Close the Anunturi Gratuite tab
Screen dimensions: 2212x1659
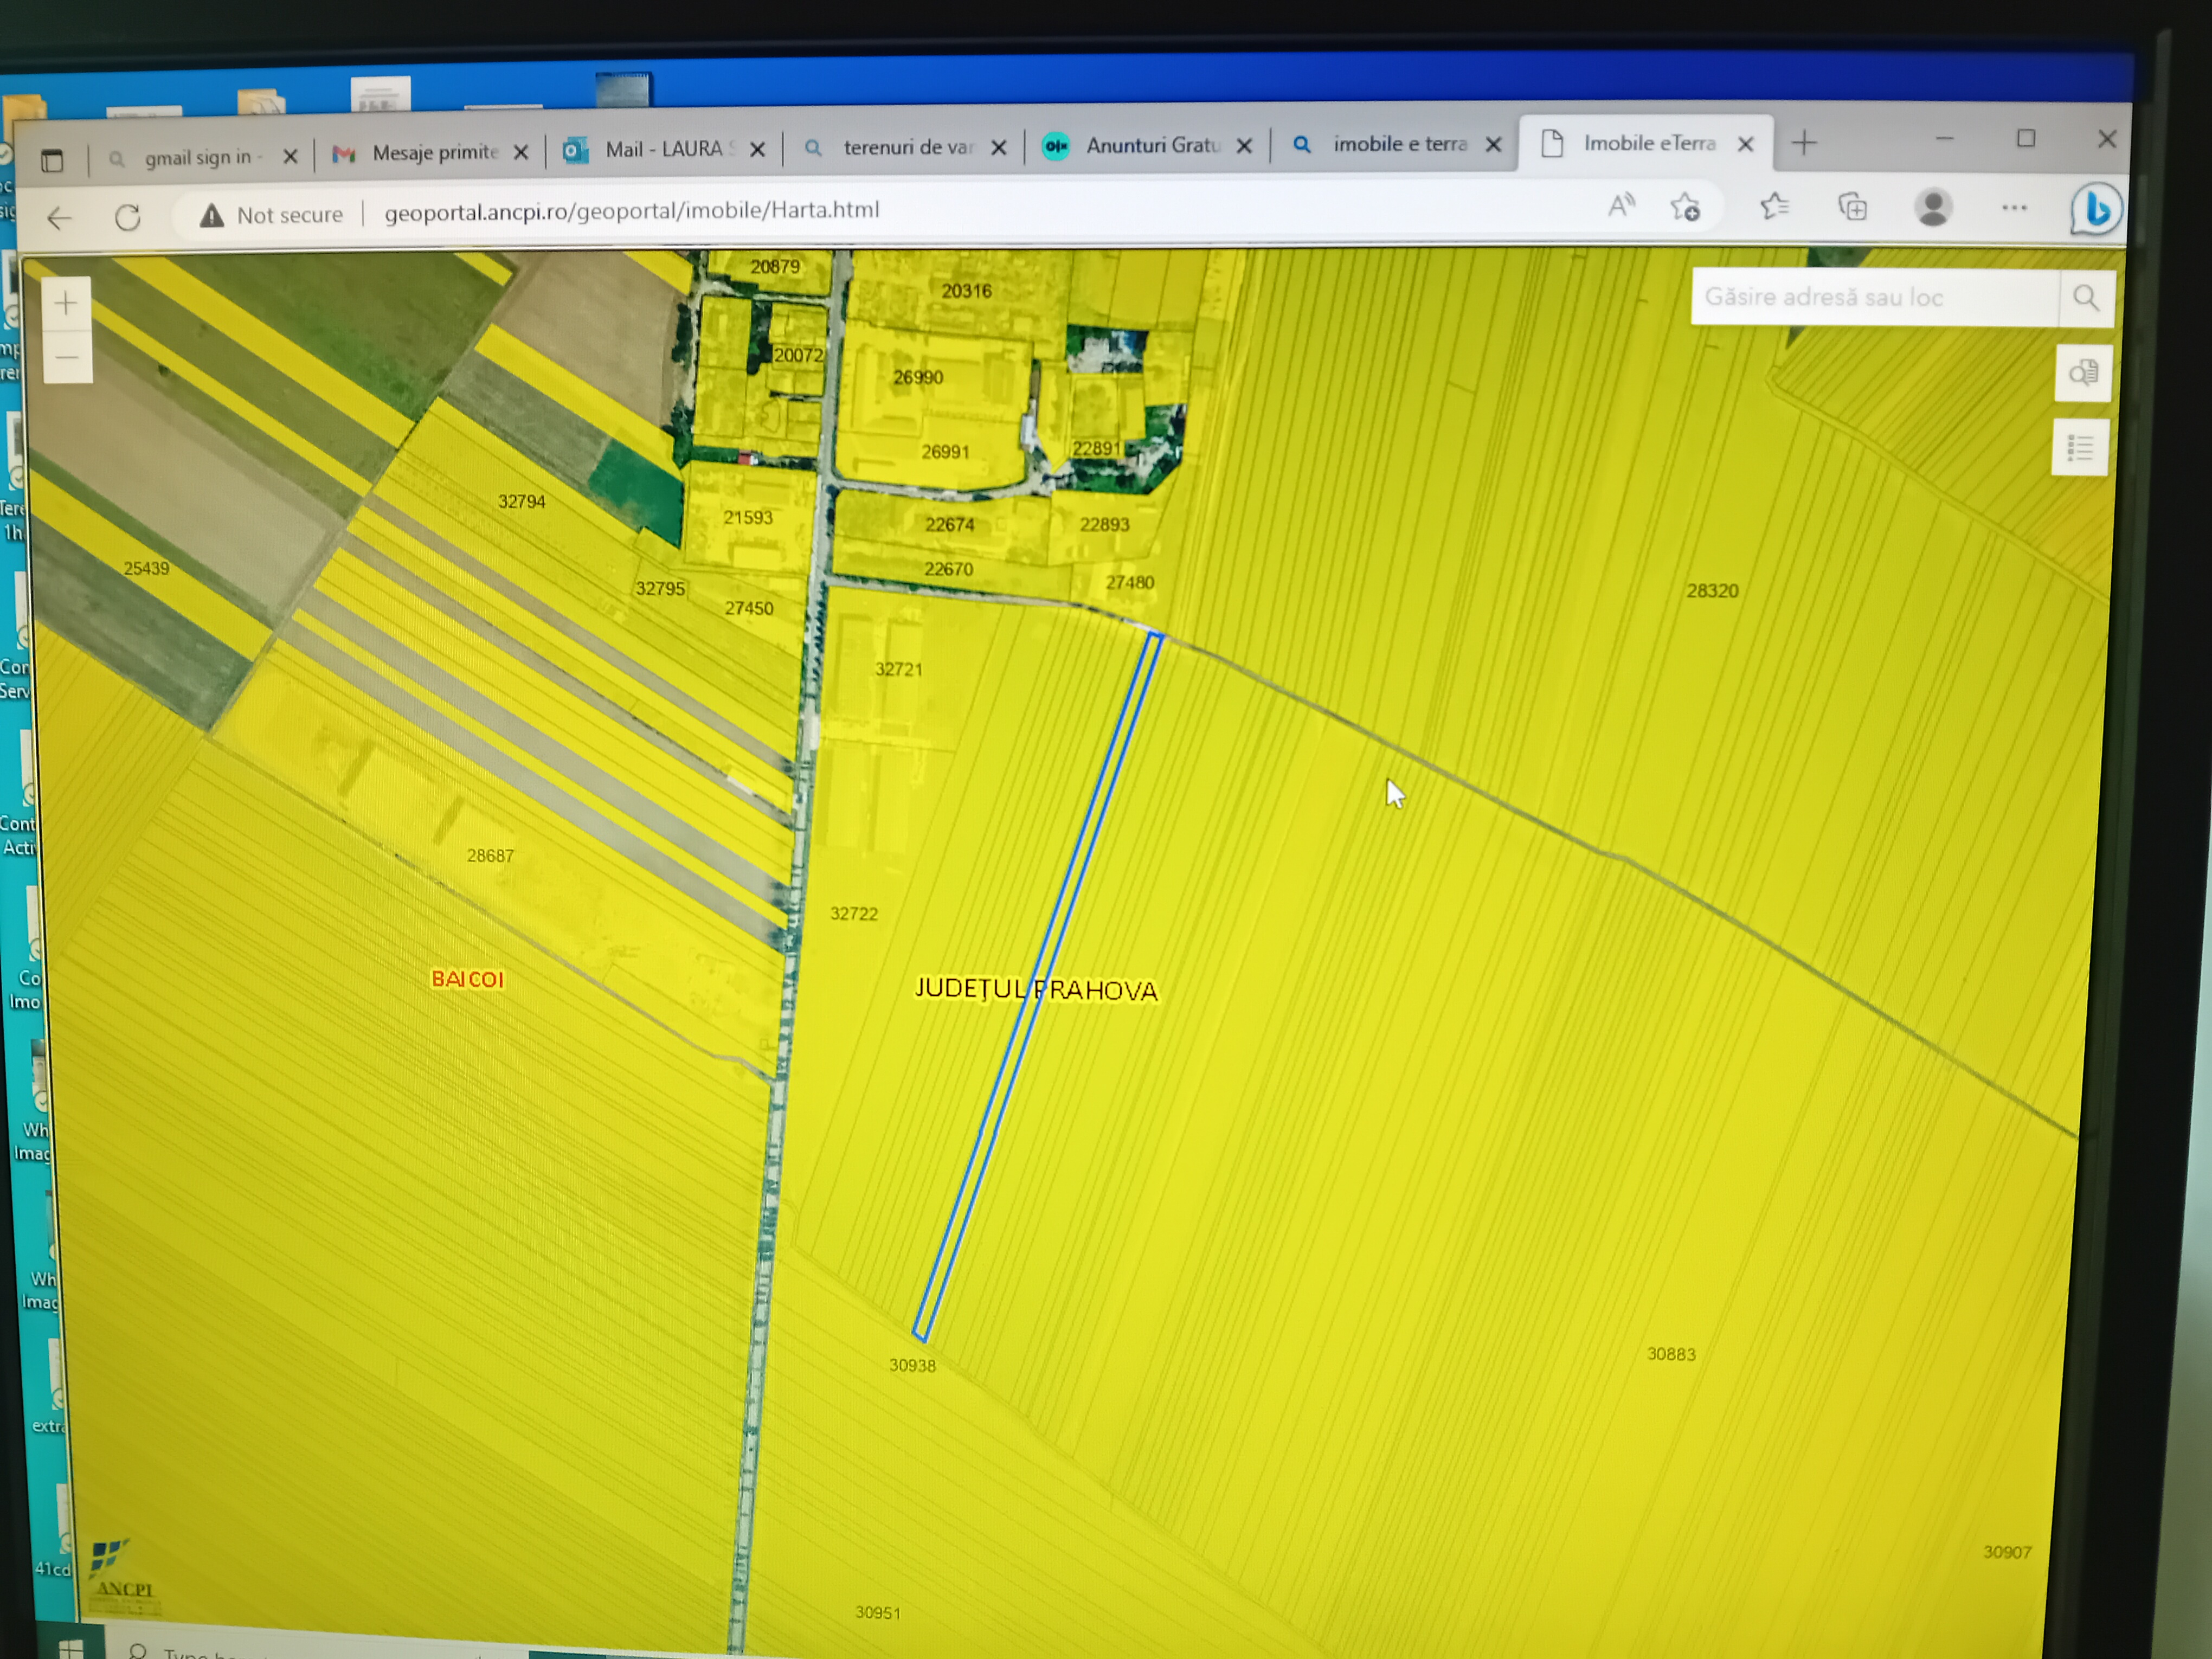click(x=1244, y=146)
